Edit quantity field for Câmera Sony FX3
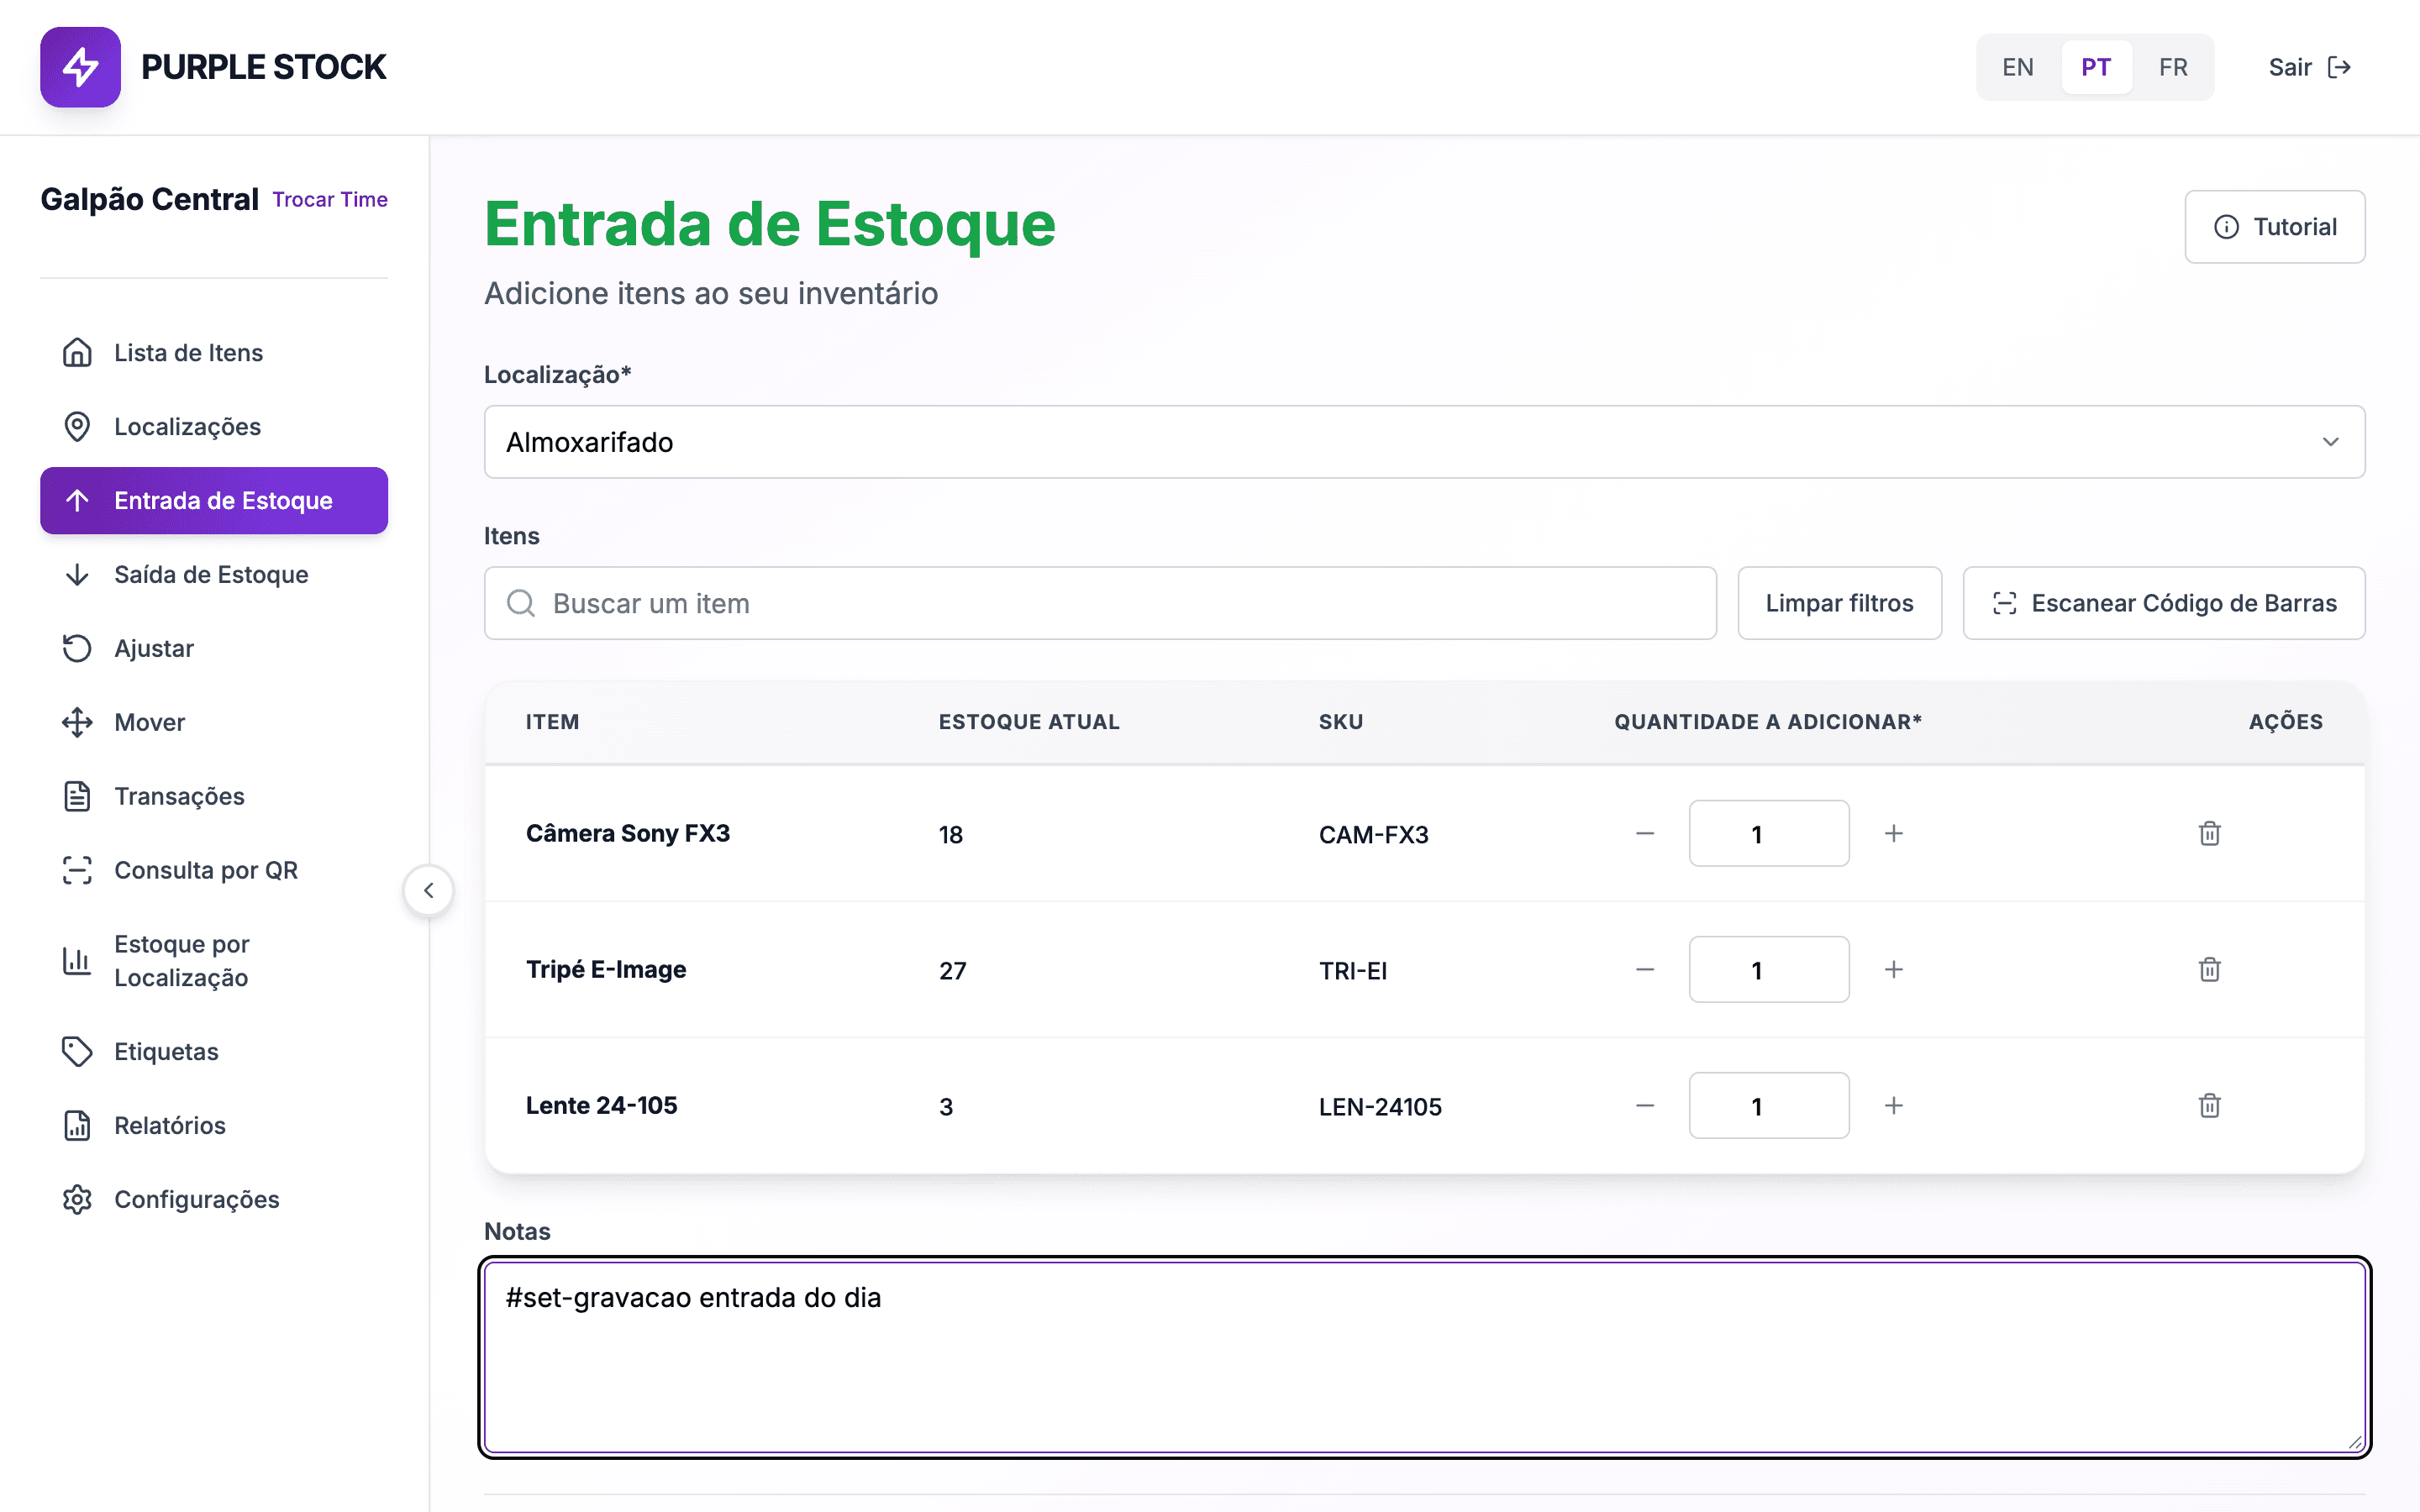 pyautogui.click(x=1768, y=833)
